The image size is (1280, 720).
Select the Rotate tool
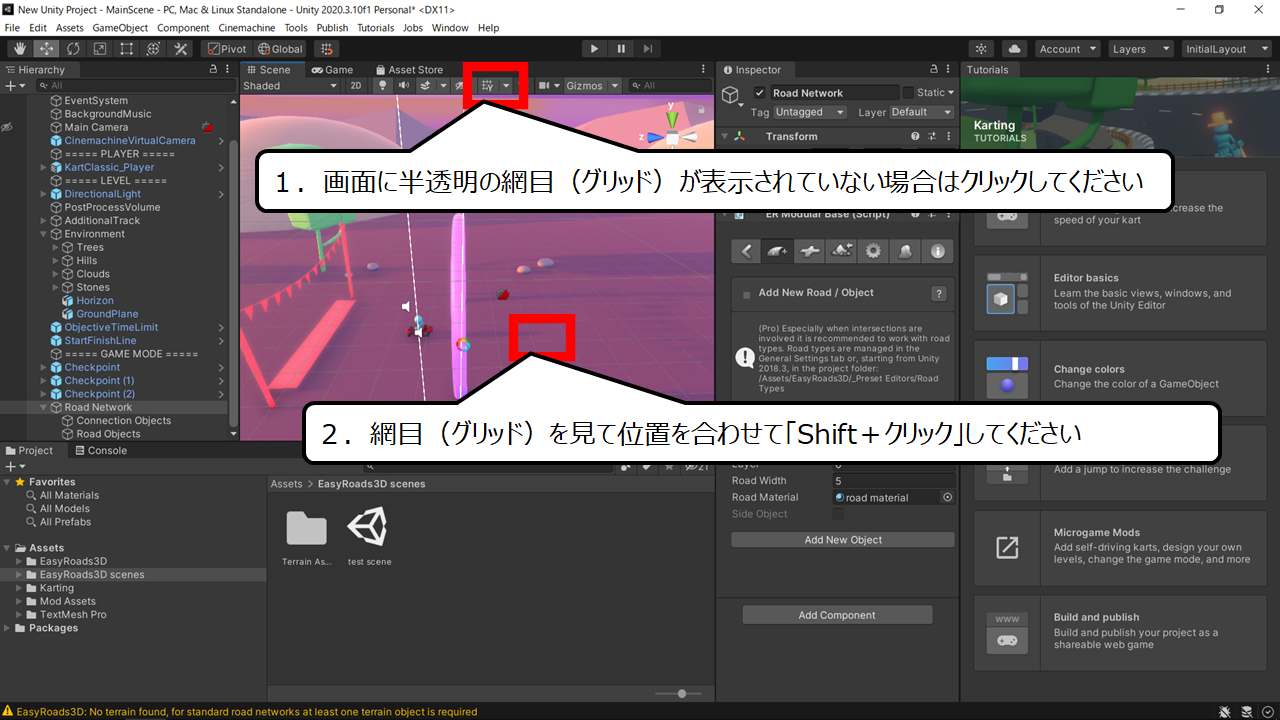click(x=73, y=48)
